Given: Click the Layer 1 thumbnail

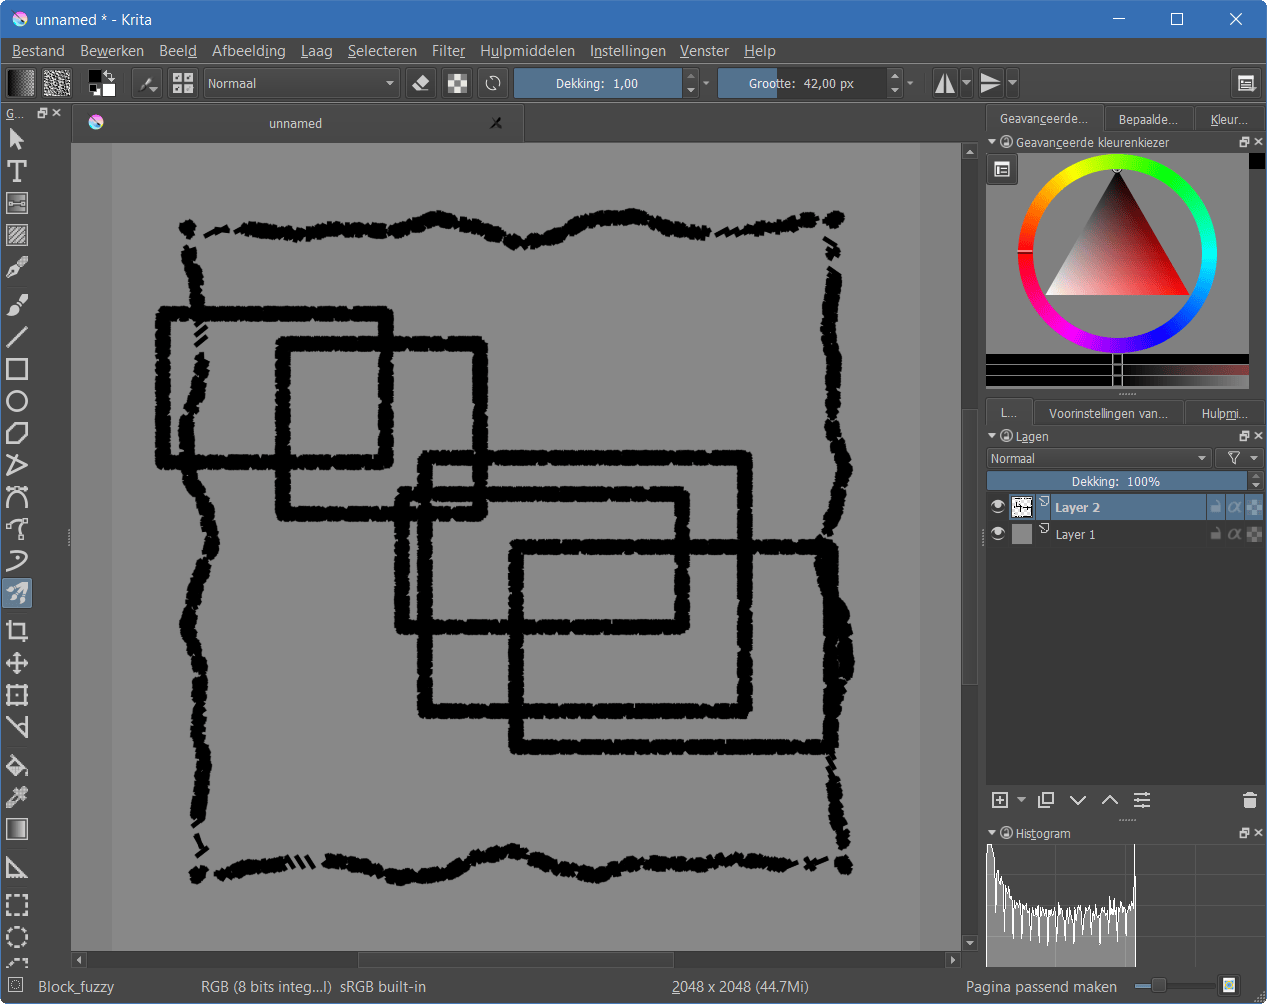Looking at the screenshot, I should [1022, 533].
